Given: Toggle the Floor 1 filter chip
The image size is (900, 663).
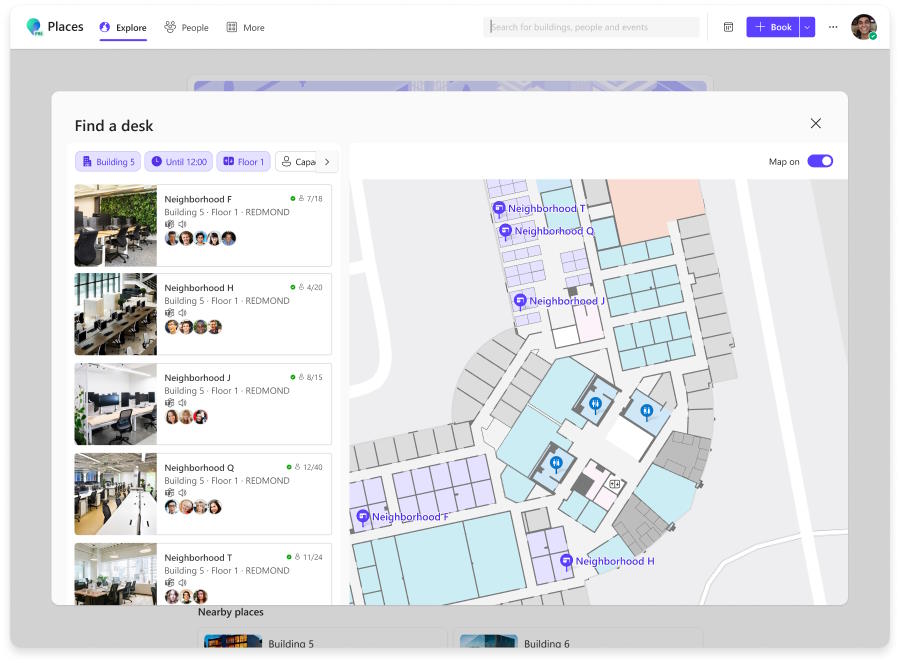Looking at the screenshot, I should 243,162.
